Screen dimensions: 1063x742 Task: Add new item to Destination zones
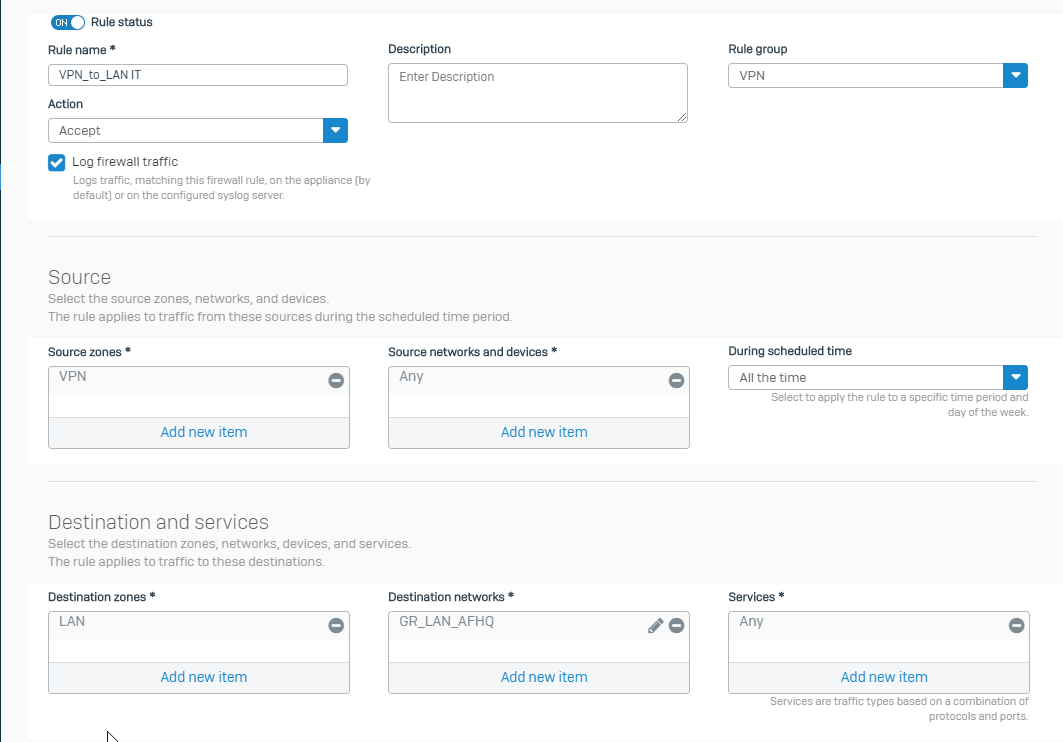tap(203, 677)
